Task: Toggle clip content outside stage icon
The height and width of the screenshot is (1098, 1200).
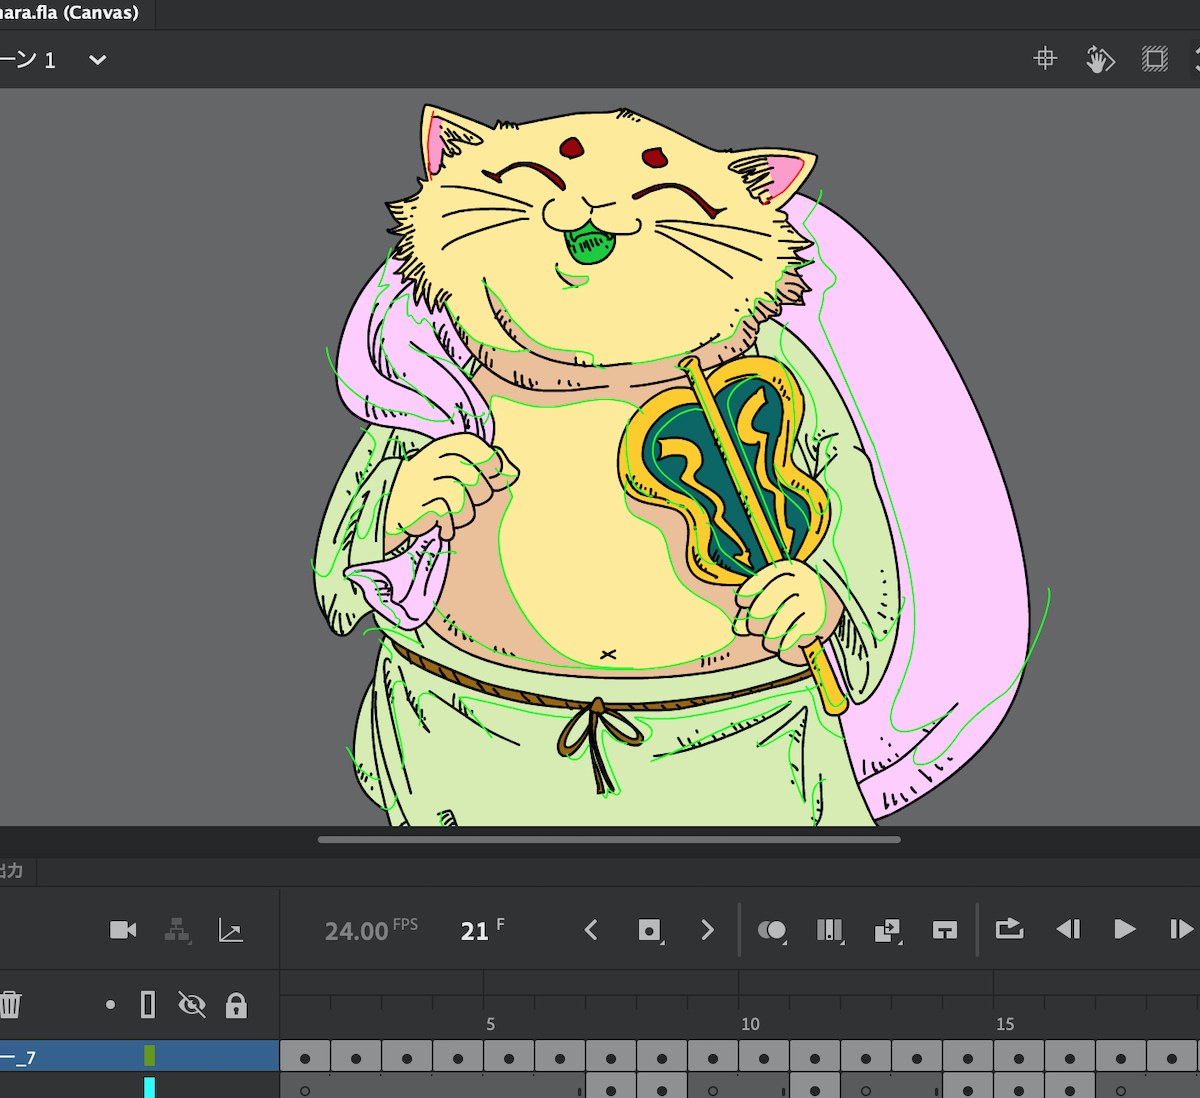Action: click(1155, 59)
